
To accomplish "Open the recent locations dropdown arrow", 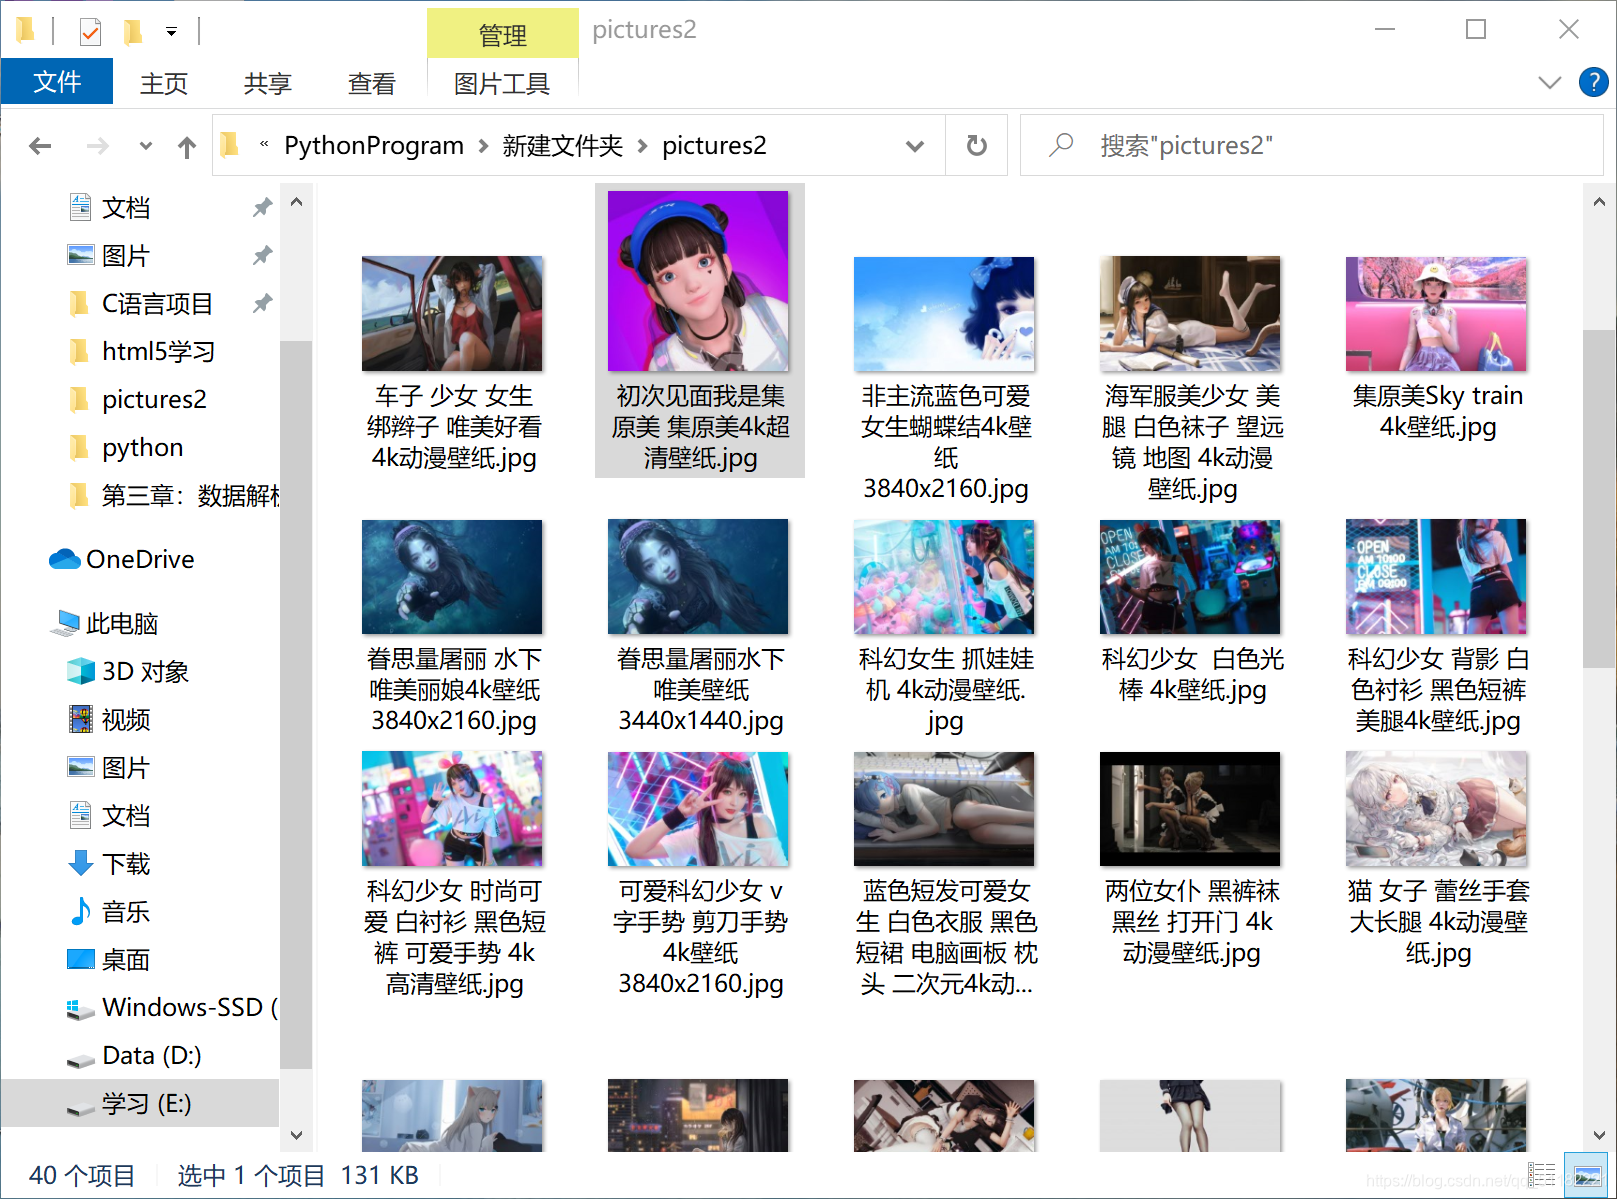I will pos(146,146).
